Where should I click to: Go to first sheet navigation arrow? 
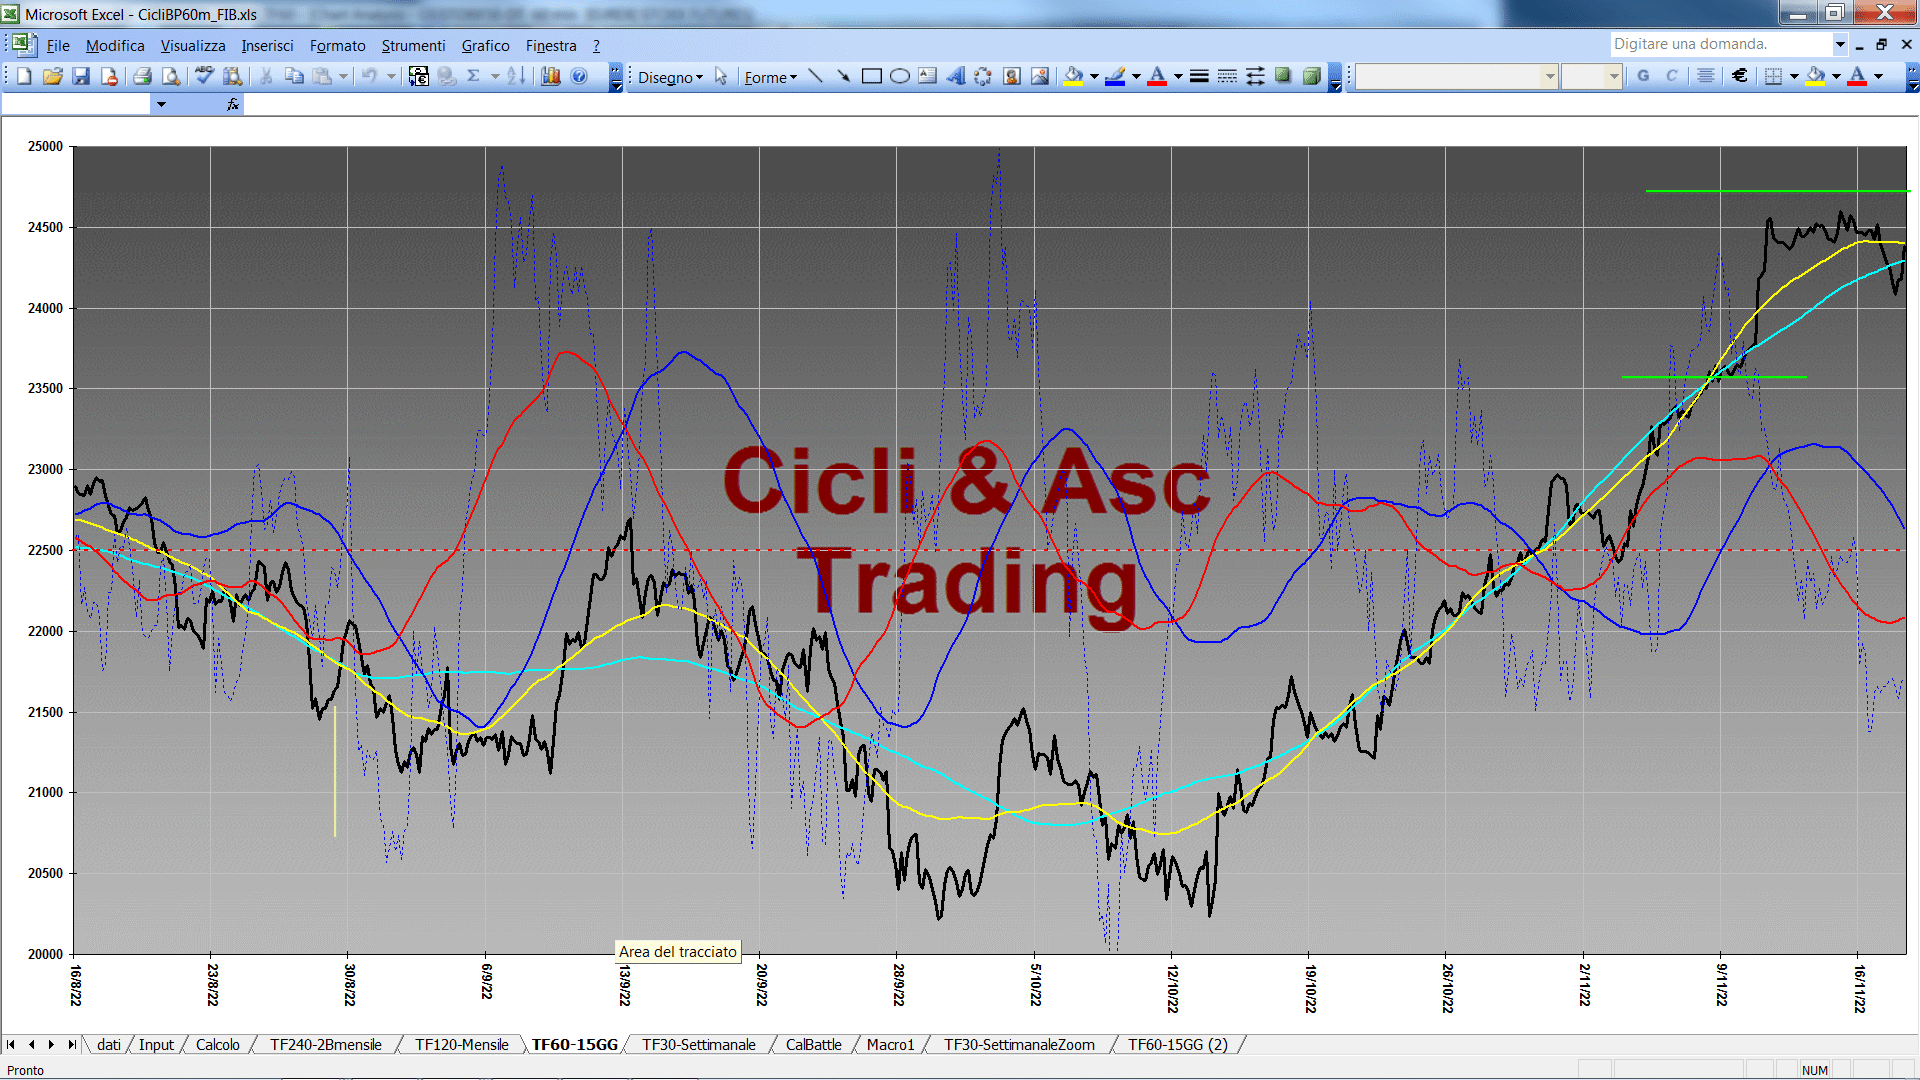coord(11,1045)
